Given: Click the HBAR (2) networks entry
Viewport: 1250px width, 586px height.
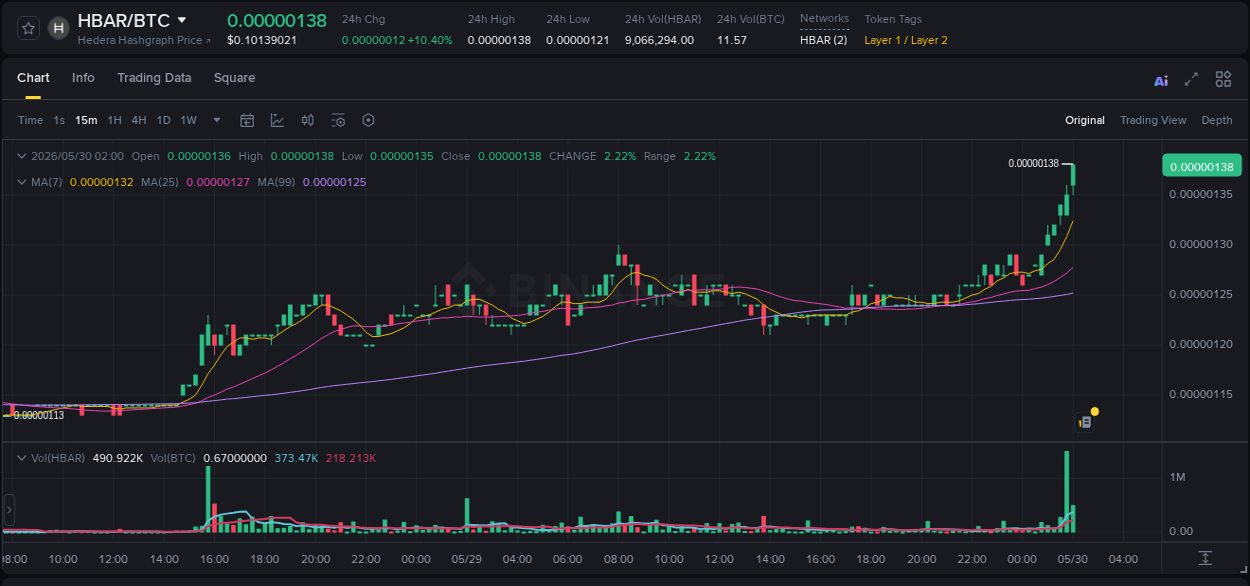Looking at the screenshot, I should point(823,40).
